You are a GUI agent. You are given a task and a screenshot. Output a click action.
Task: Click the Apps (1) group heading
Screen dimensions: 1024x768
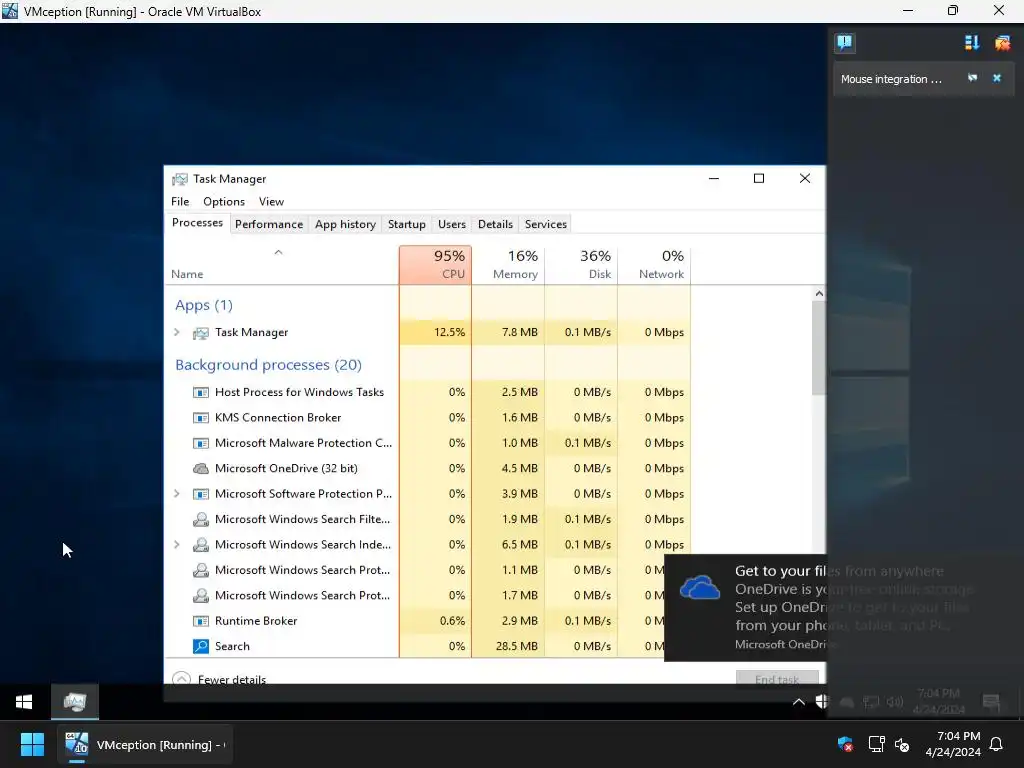pyautogui.click(x=204, y=305)
